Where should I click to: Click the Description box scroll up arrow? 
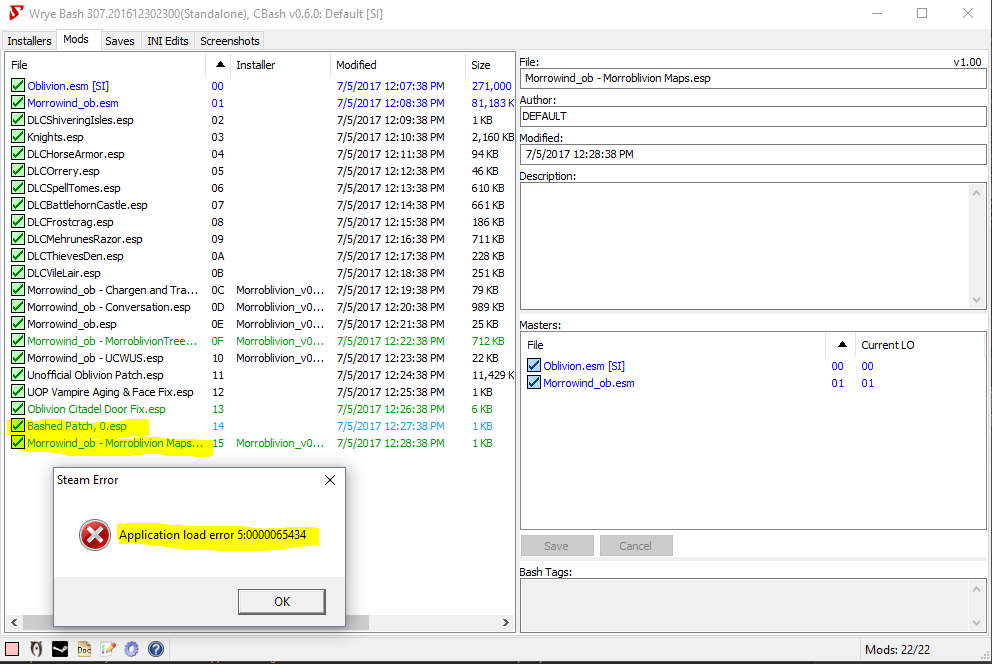pos(976,193)
